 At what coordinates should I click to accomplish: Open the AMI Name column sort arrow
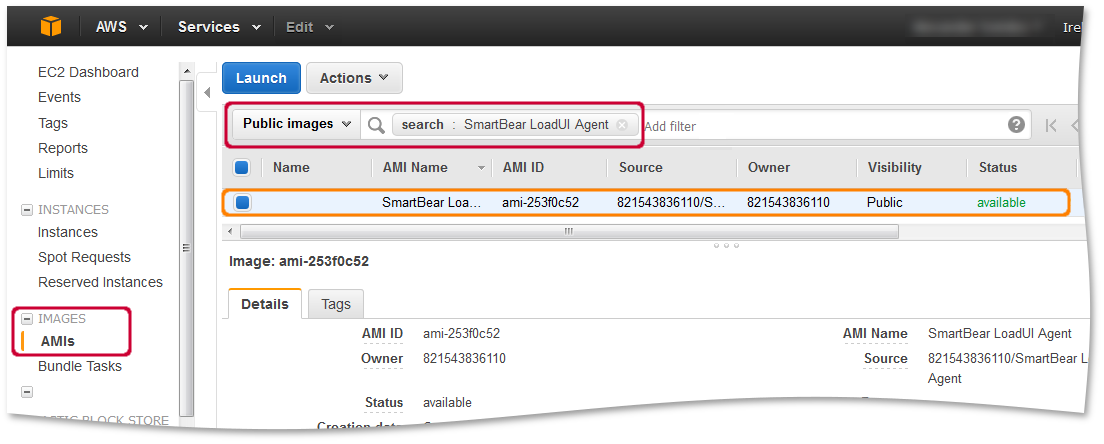coord(482,168)
